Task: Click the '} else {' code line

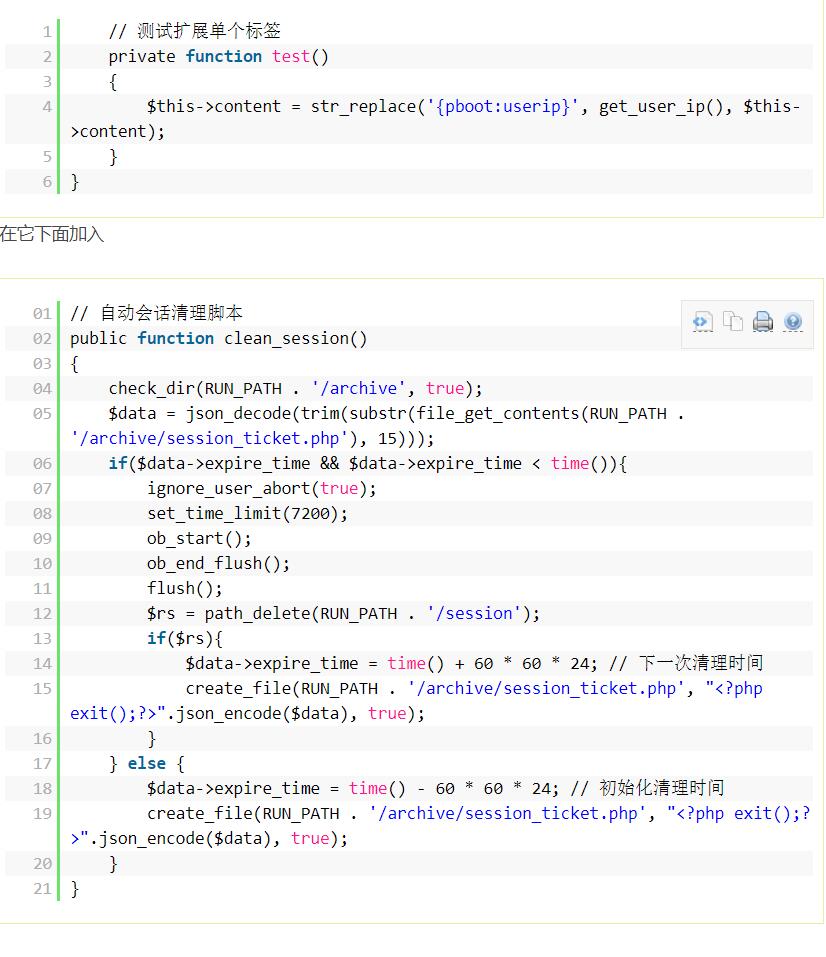Action: (147, 764)
